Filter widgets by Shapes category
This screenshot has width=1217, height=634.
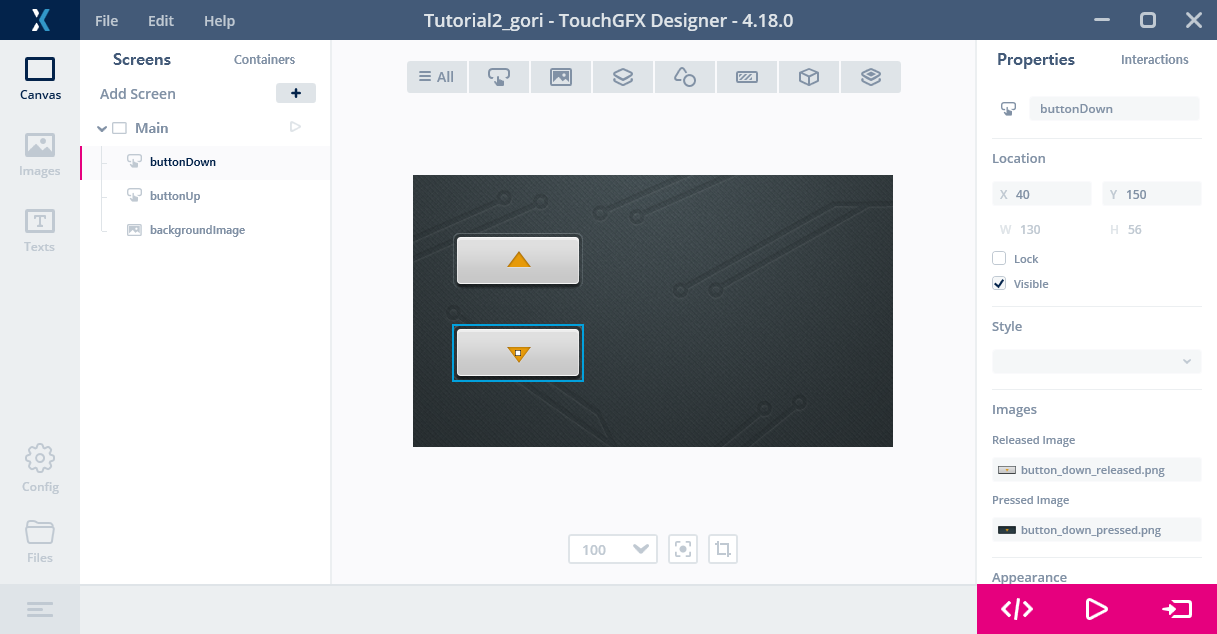click(685, 77)
